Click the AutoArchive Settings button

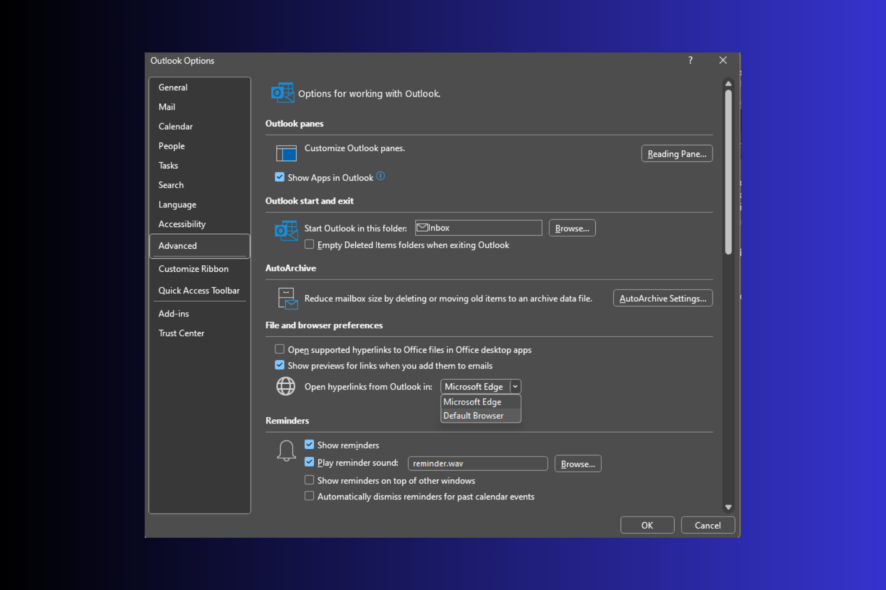[x=662, y=297]
